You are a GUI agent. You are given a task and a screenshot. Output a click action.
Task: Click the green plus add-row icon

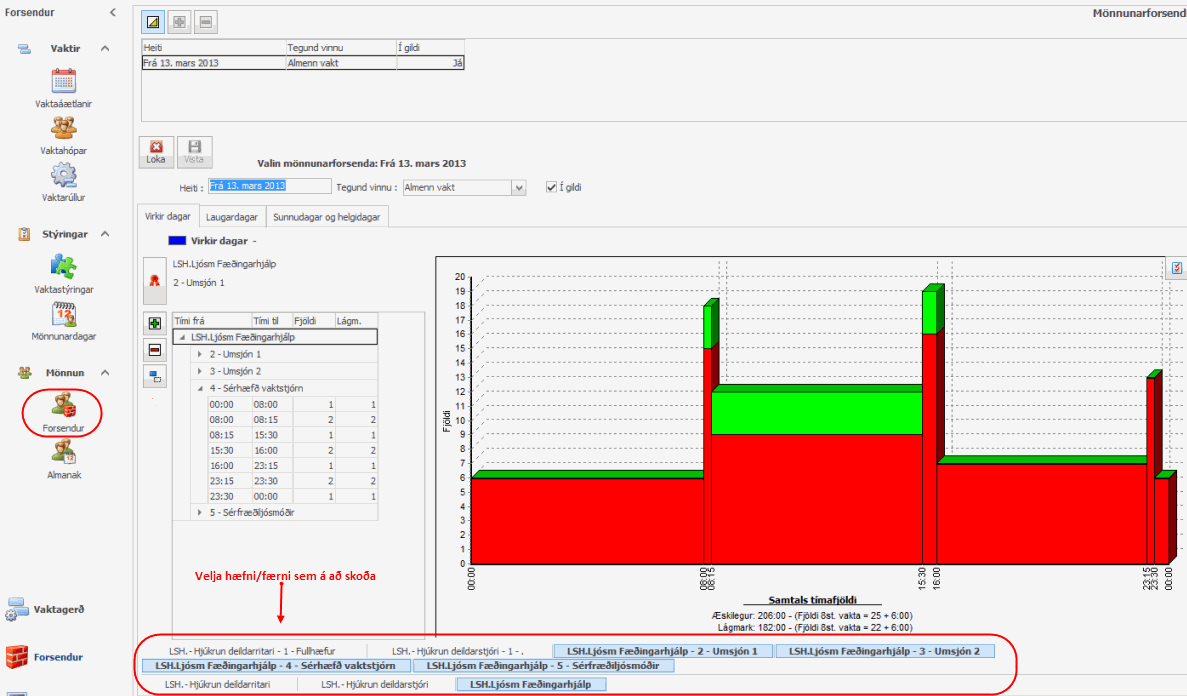pyautogui.click(x=154, y=323)
